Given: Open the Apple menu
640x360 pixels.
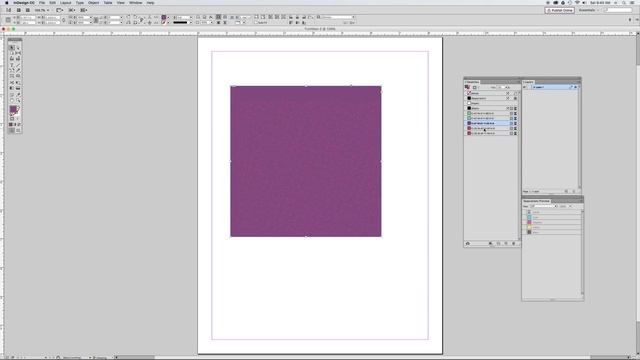Looking at the screenshot, I should pyautogui.click(x=7, y=2).
